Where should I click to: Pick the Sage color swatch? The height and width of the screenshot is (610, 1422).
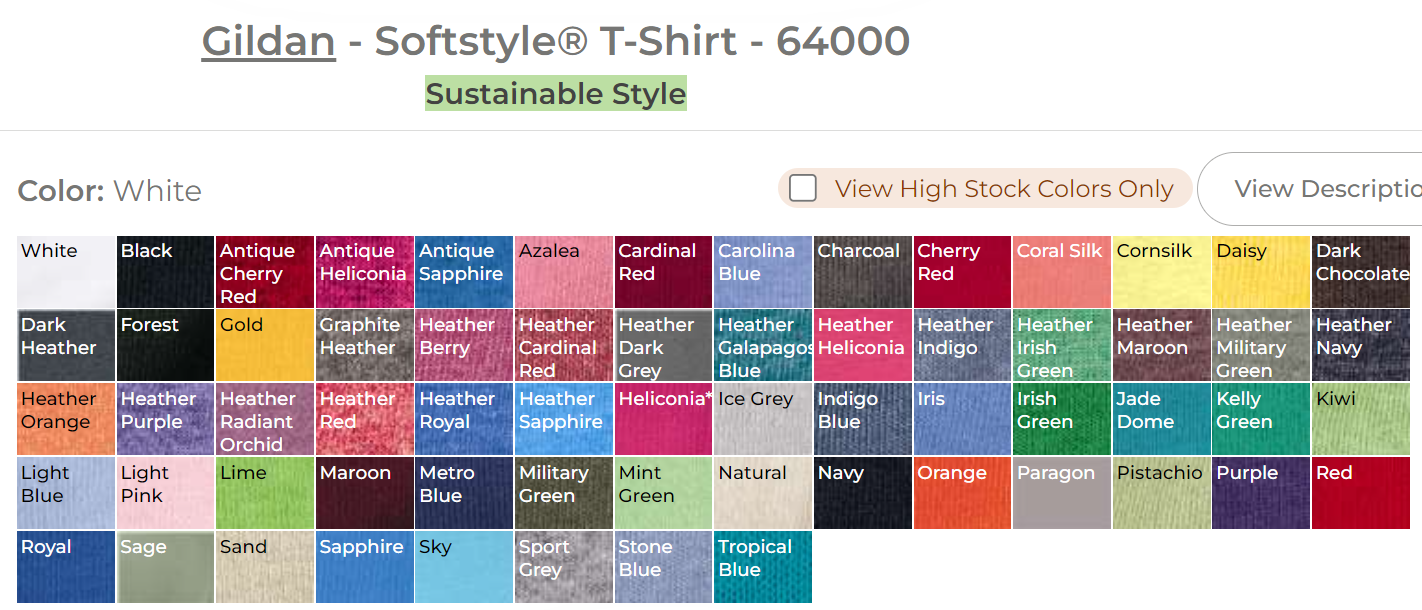click(165, 568)
